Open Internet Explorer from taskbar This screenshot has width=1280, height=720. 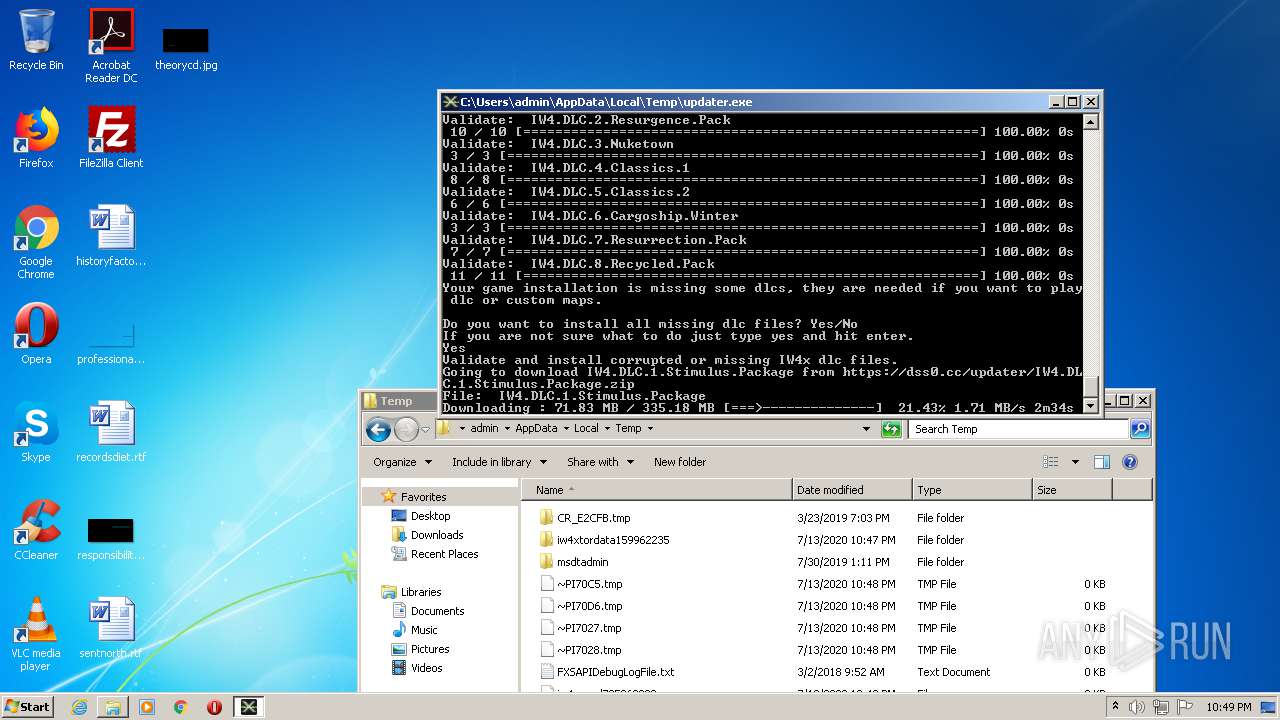tap(79, 707)
